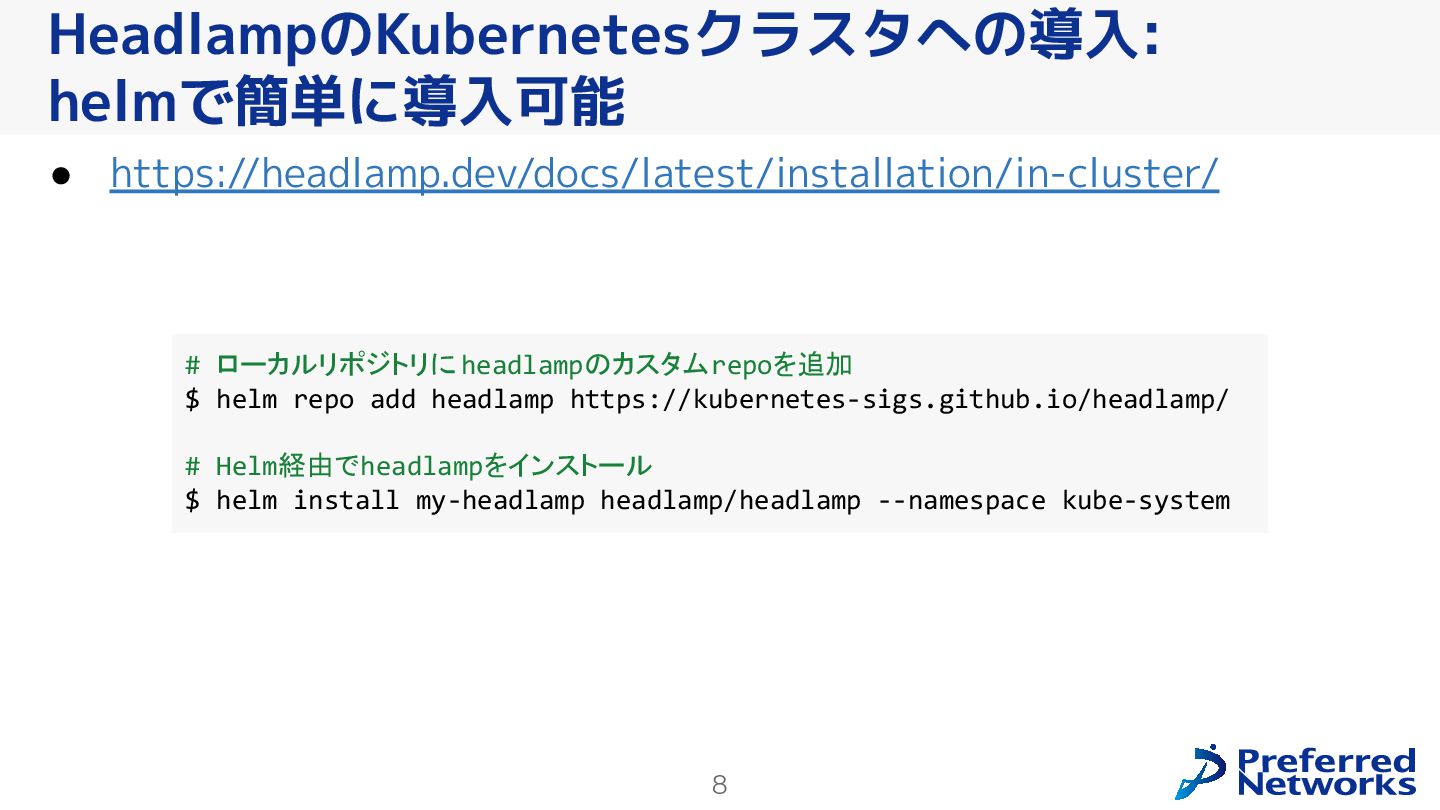The height and width of the screenshot is (810, 1440).
Task: Select the 'helm install my-headlamp' command line
Action: point(708,500)
